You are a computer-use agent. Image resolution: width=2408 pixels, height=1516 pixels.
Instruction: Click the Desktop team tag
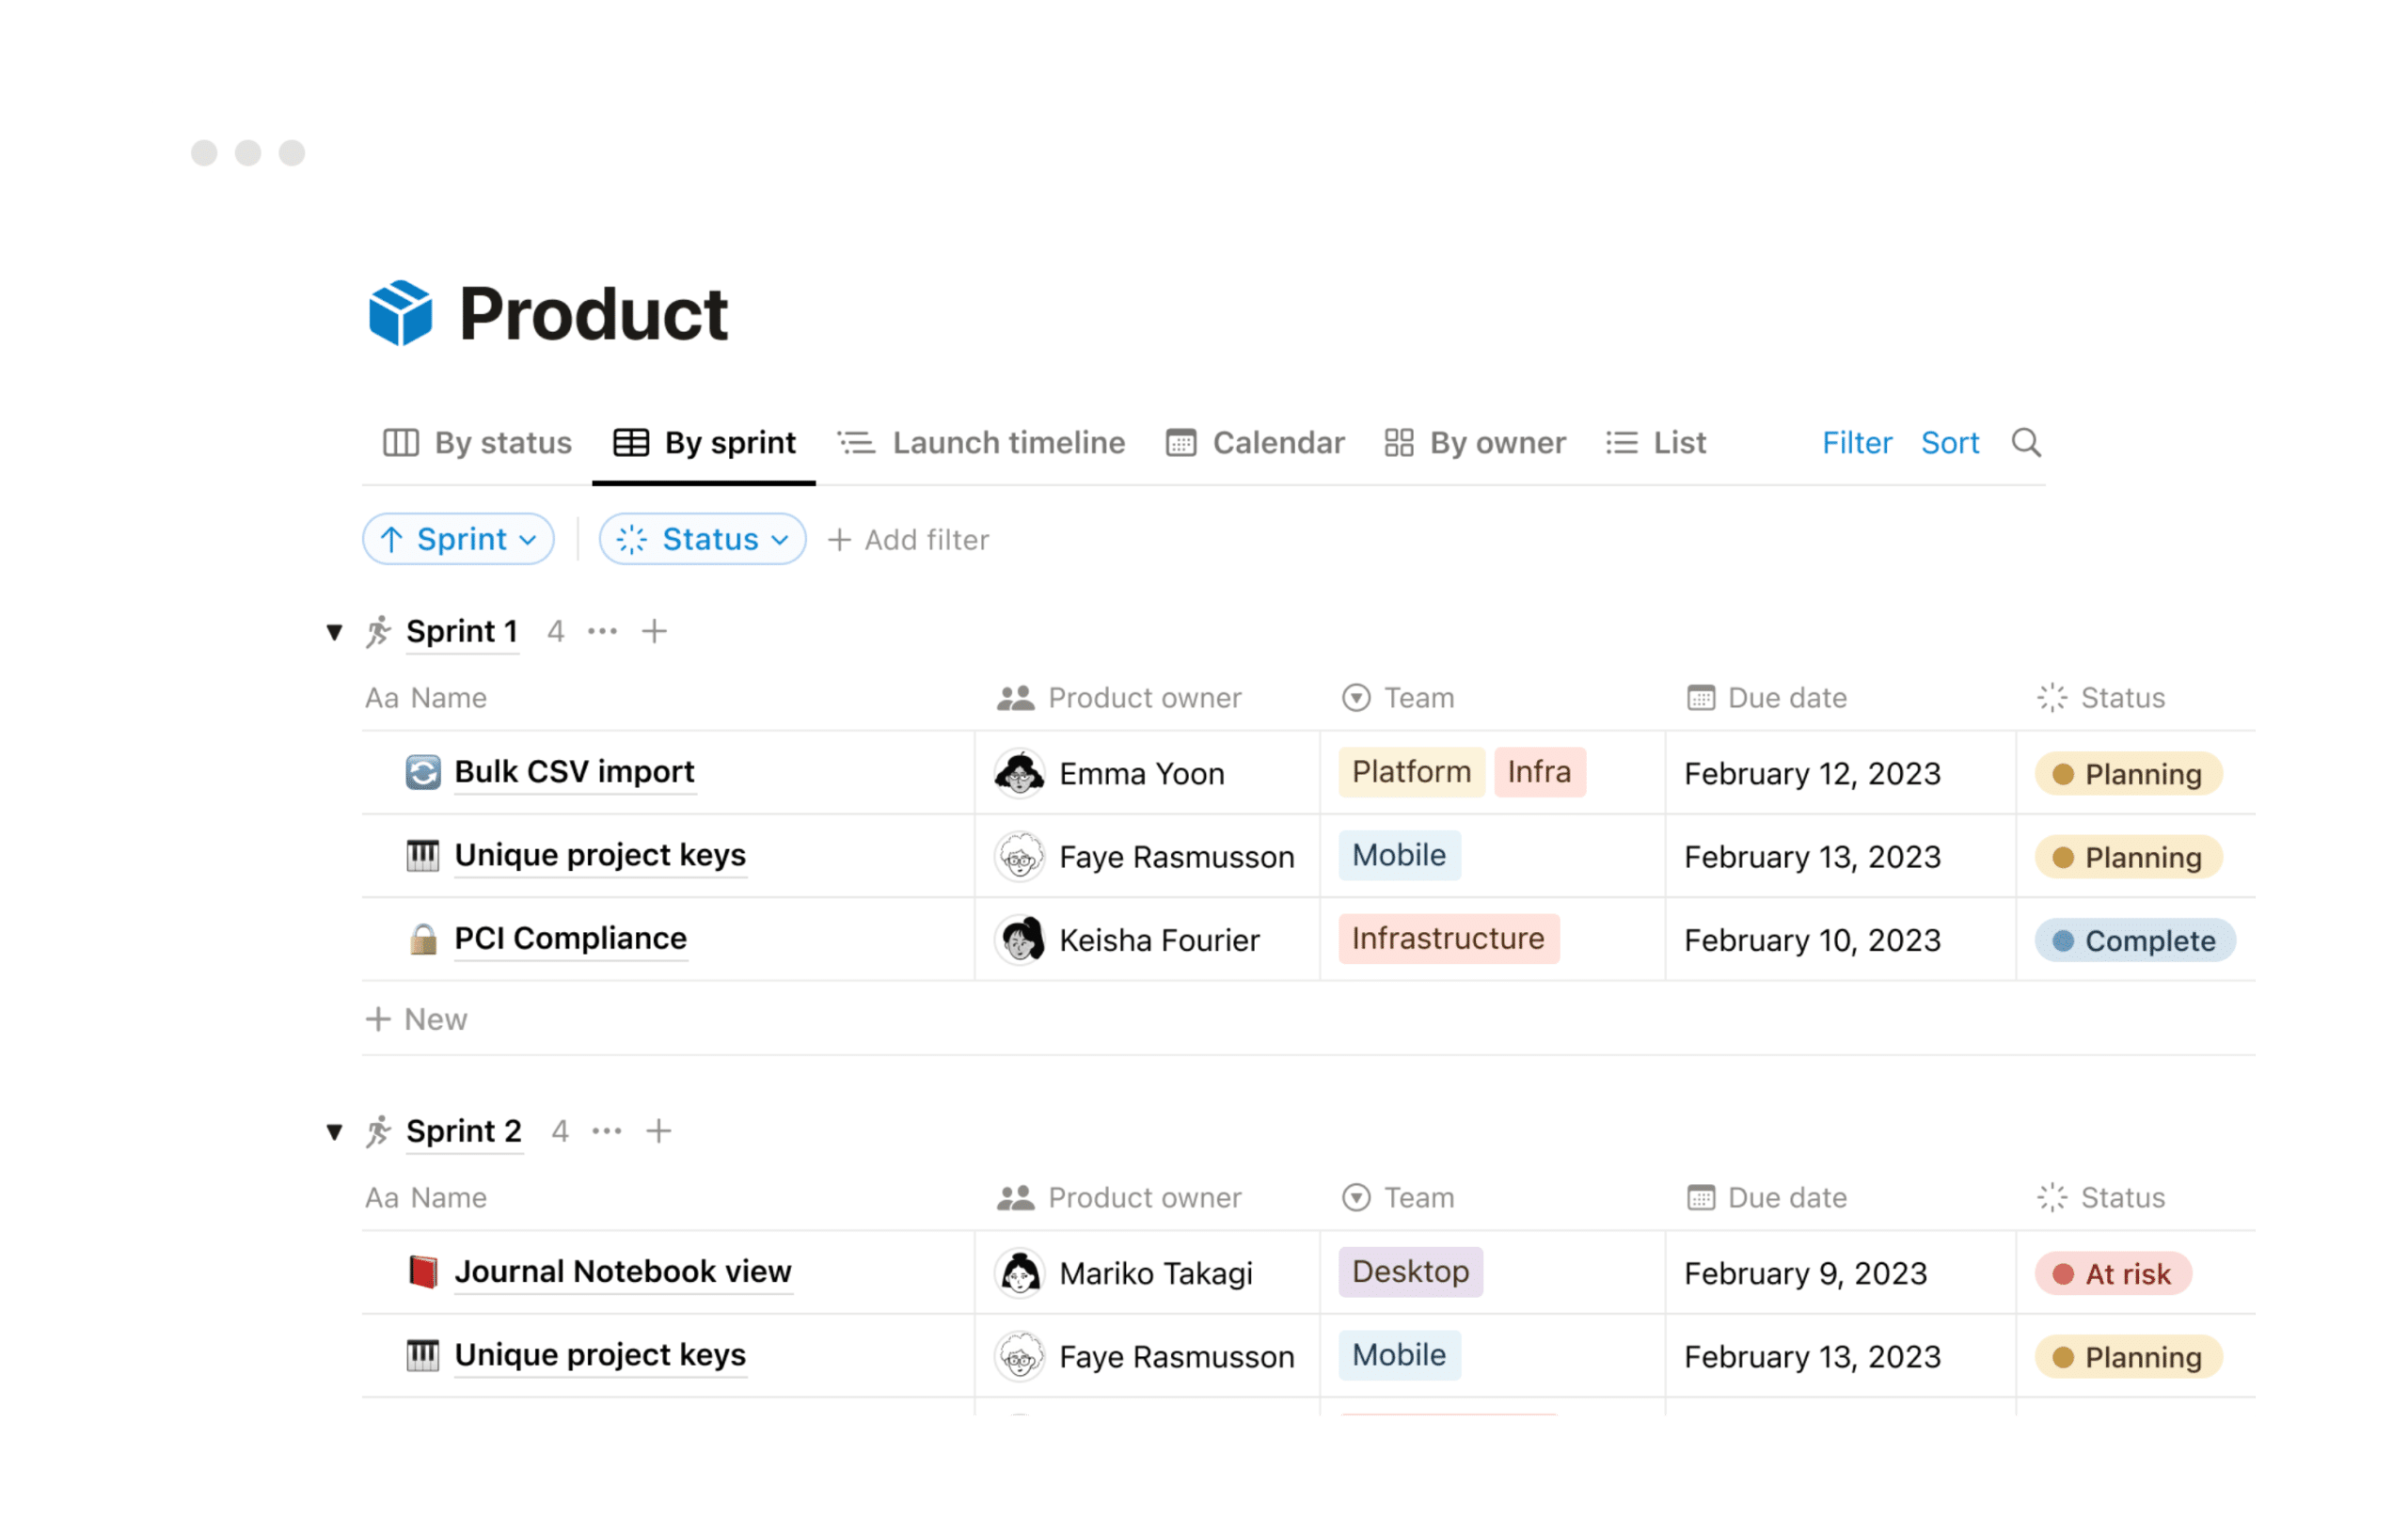(1410, 1271)
